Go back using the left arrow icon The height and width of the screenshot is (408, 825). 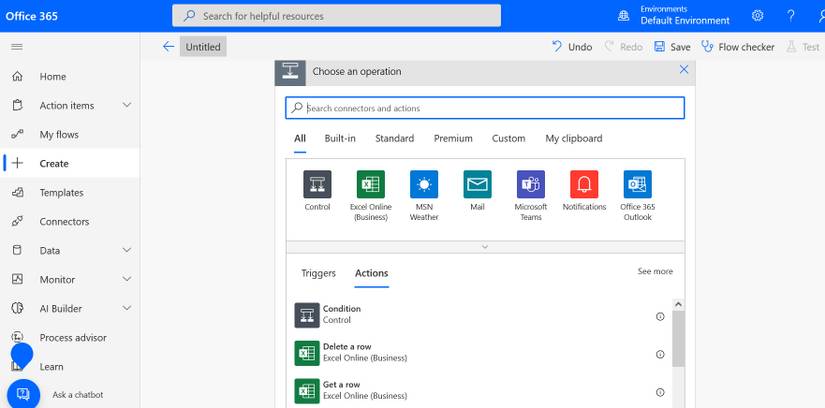pos(168,47)
